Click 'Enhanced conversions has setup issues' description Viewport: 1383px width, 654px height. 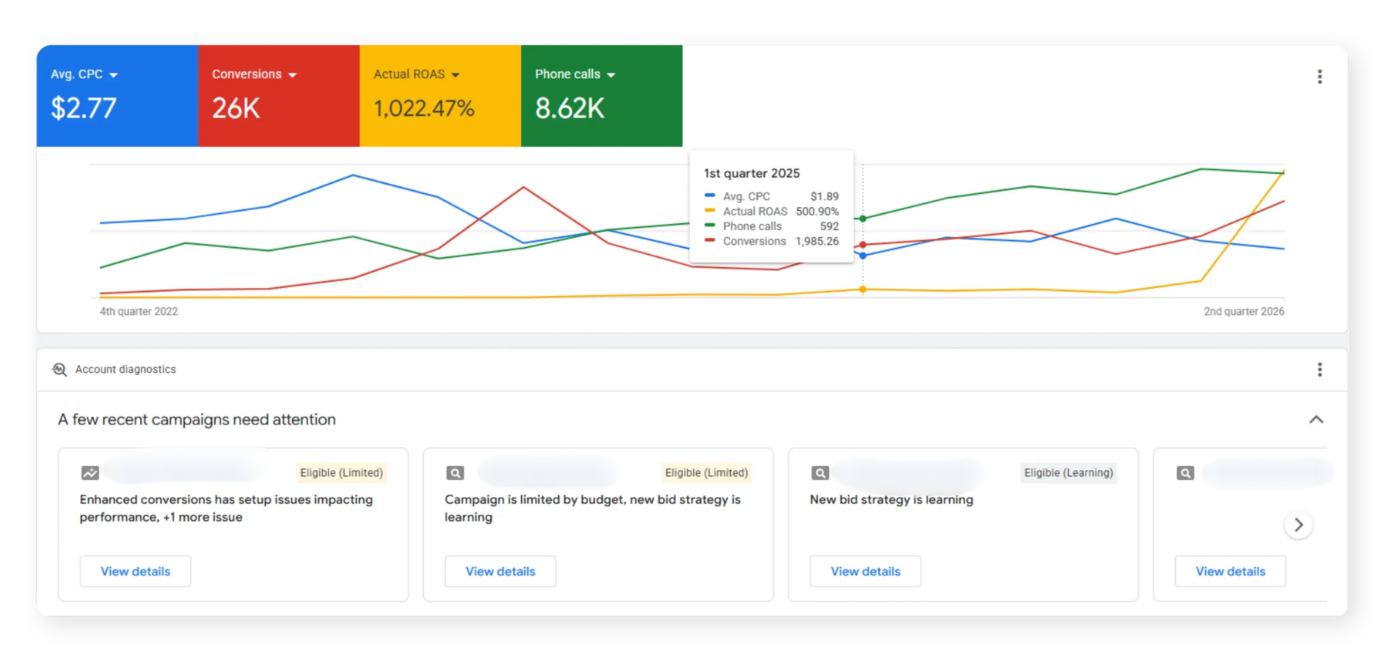pyautogui.click(x=226, y=509)
